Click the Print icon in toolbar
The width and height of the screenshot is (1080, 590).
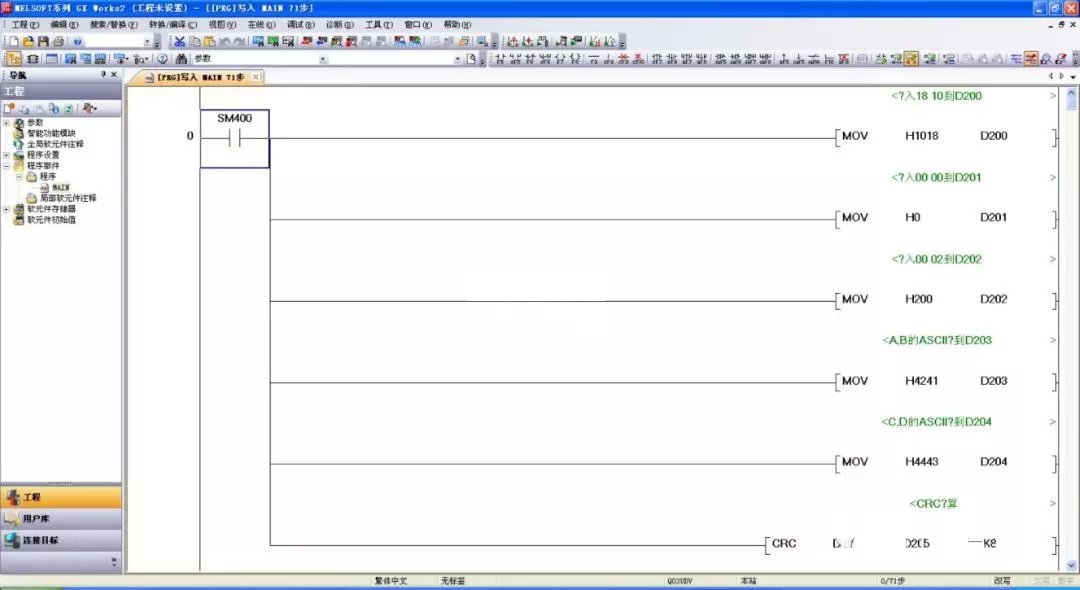pyautogui.click(x=58, y=42)
